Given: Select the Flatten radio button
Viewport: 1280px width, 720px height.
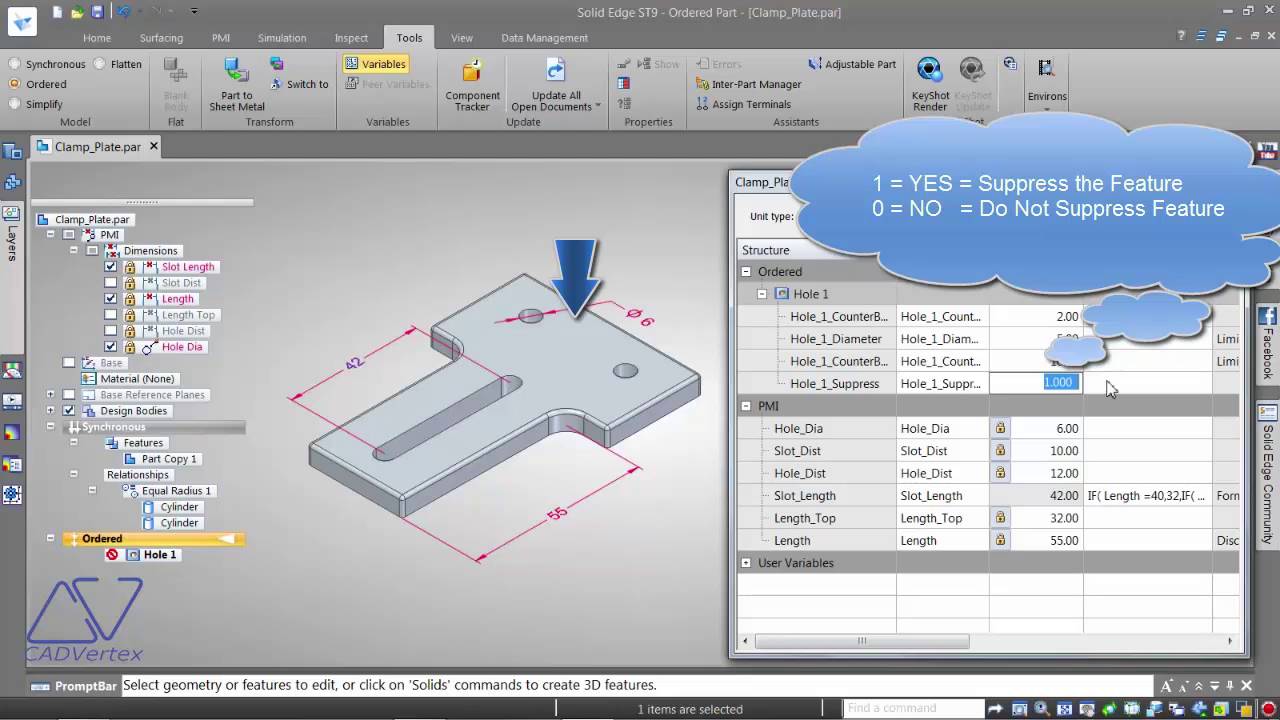Looking at the screenshot, I should 99,64.
